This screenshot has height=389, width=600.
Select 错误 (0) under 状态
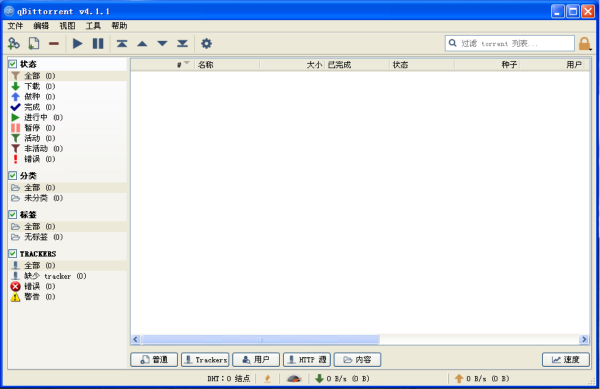[67, 159]
